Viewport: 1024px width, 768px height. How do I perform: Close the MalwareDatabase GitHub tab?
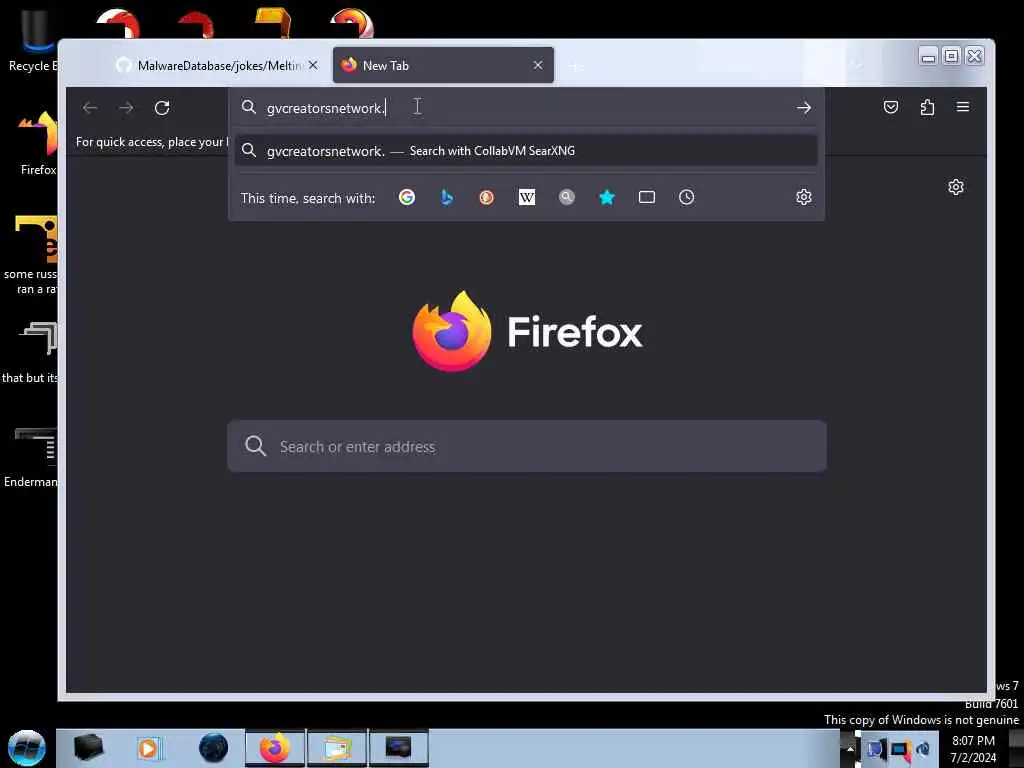(313, 65)
